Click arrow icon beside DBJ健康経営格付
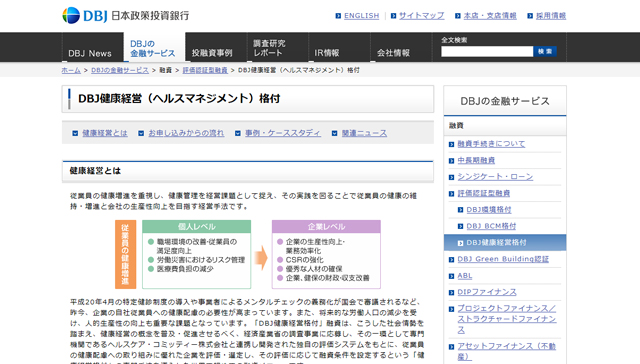Viewport: 640px width, 364px height. (x=460, y=243)
